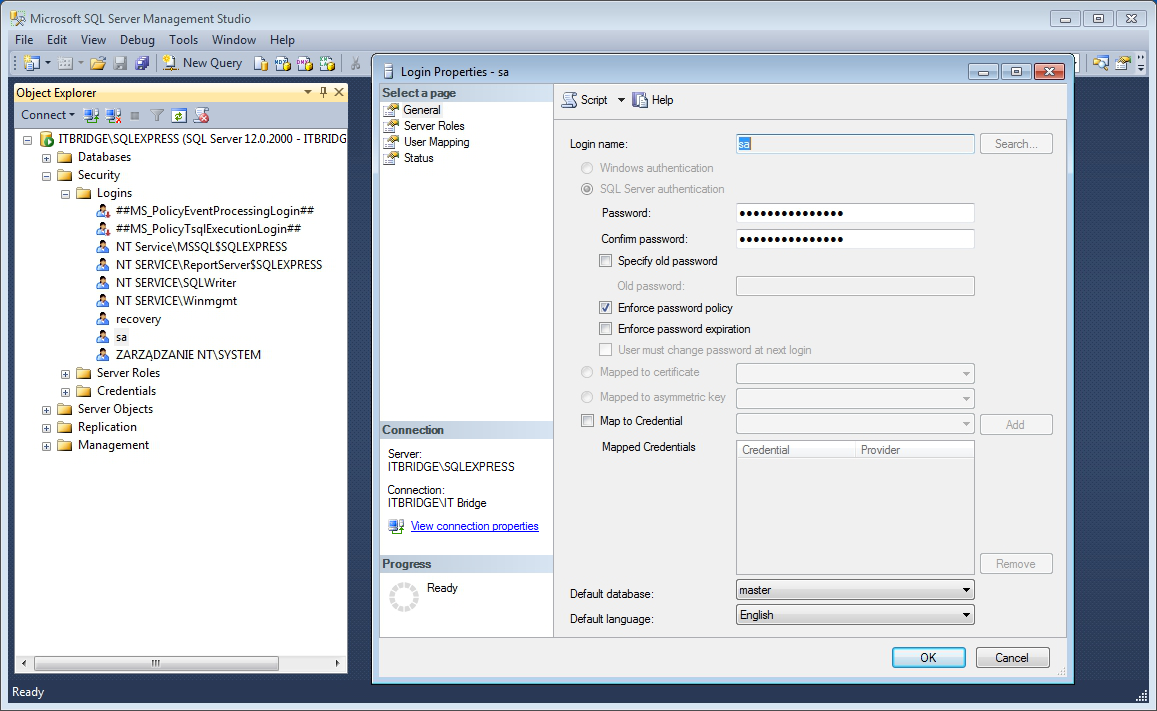Click the Cancel button
The height and width of the screenshot is (711, 1157).
coord(1012,657)
